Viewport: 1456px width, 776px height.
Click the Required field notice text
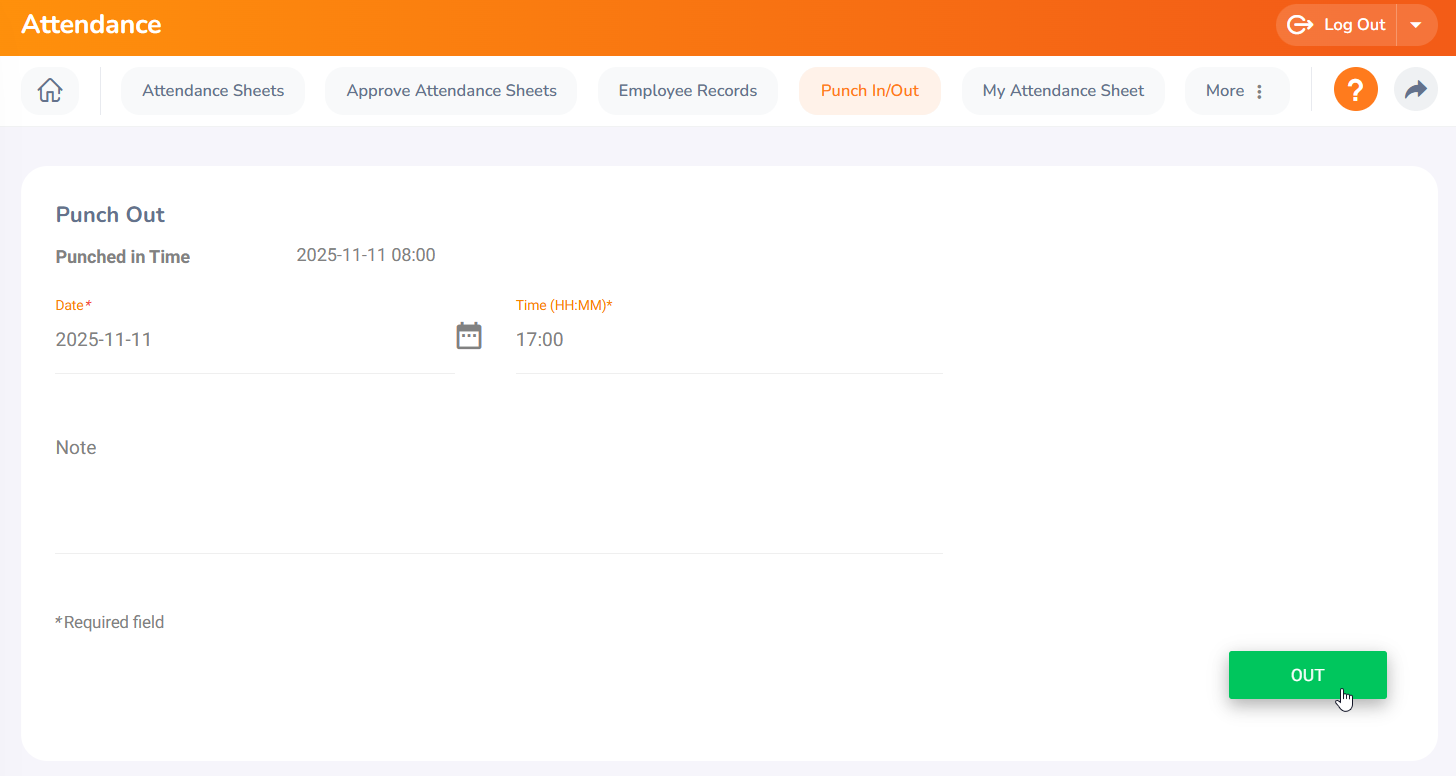point(110,622)
